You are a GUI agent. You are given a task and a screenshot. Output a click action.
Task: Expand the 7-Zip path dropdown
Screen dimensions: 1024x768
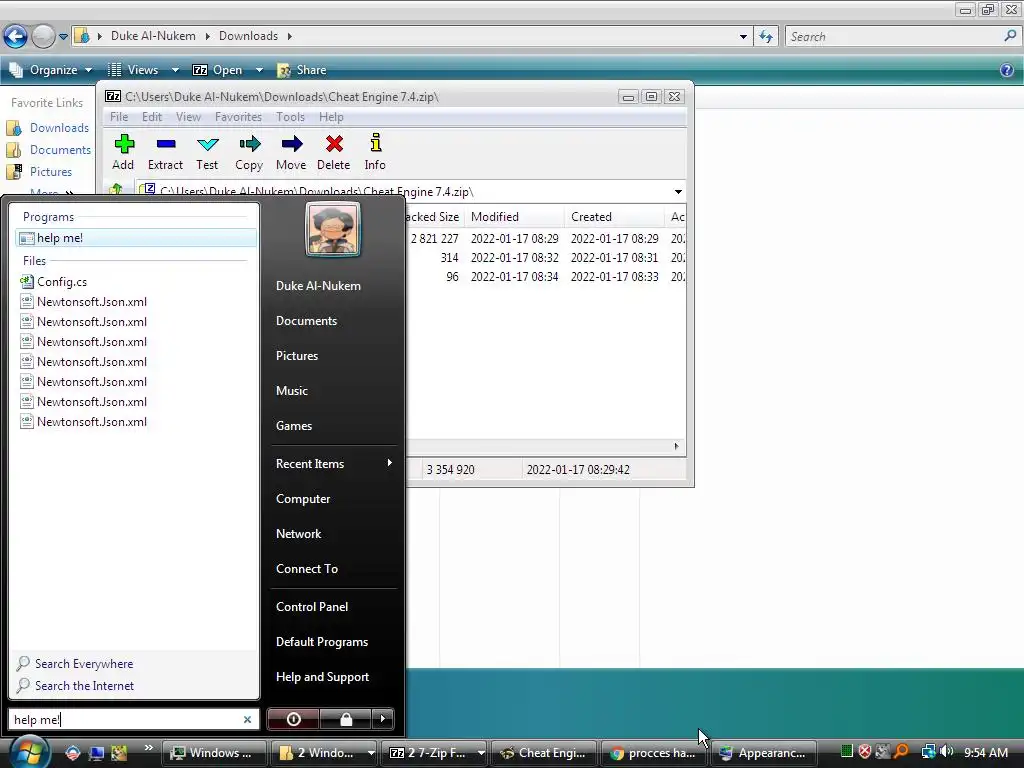click(x=678, y=192)
